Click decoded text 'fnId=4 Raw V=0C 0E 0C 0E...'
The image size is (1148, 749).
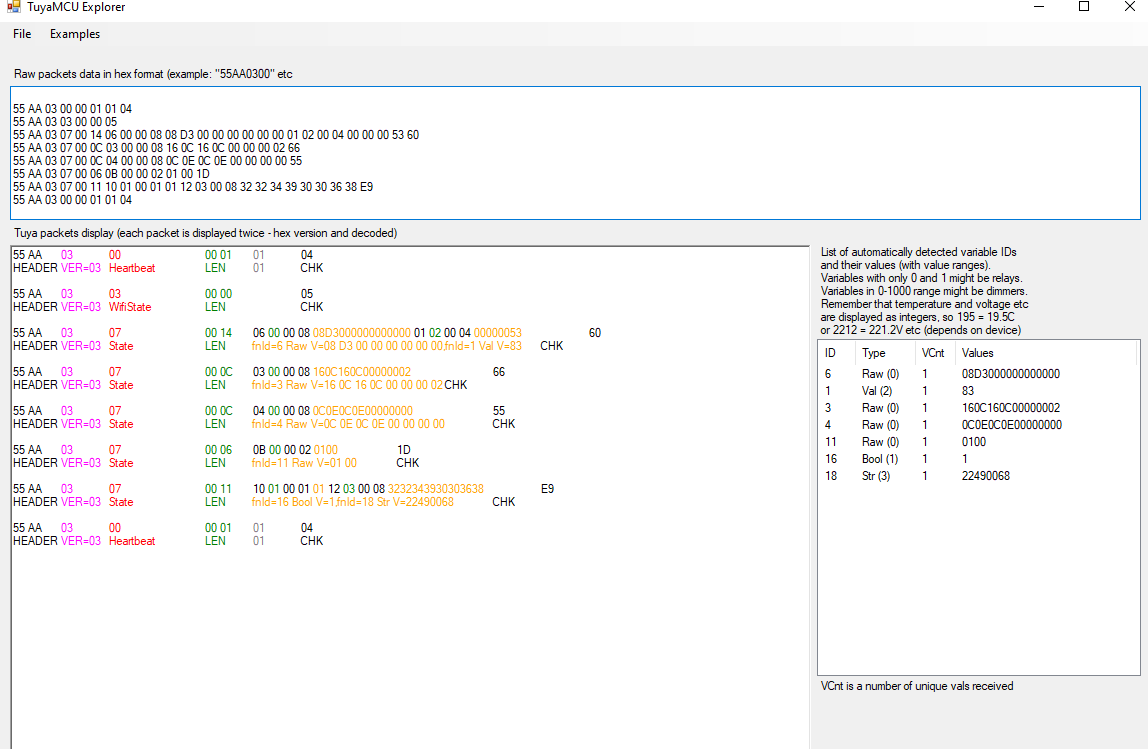(348, 424)
